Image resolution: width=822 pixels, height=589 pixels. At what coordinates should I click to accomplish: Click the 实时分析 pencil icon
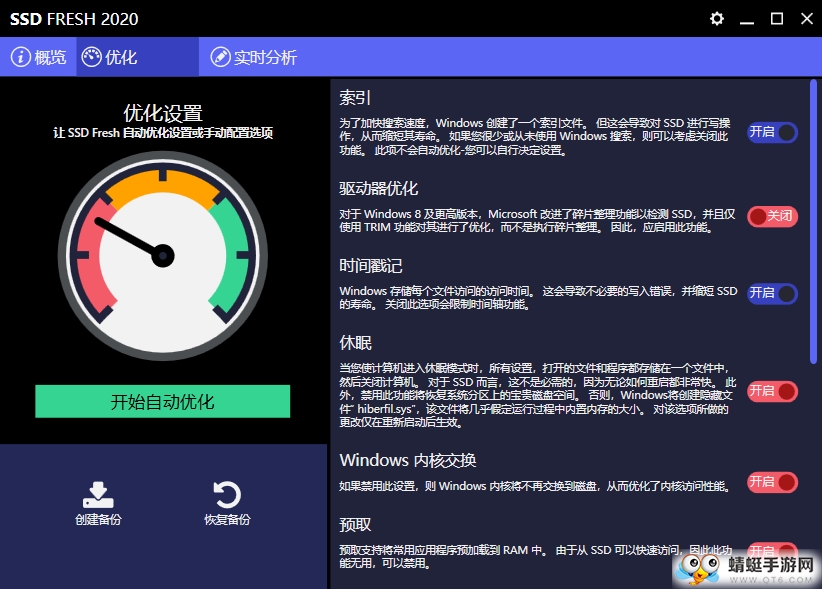[220, 57]
